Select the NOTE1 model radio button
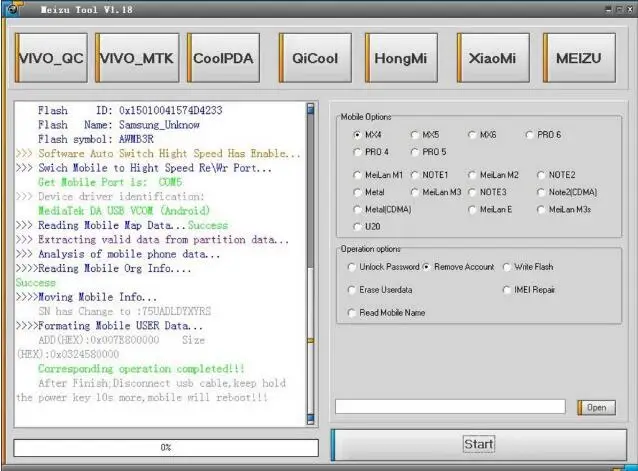This screenshot has width=638, height=471. [415, 175]
